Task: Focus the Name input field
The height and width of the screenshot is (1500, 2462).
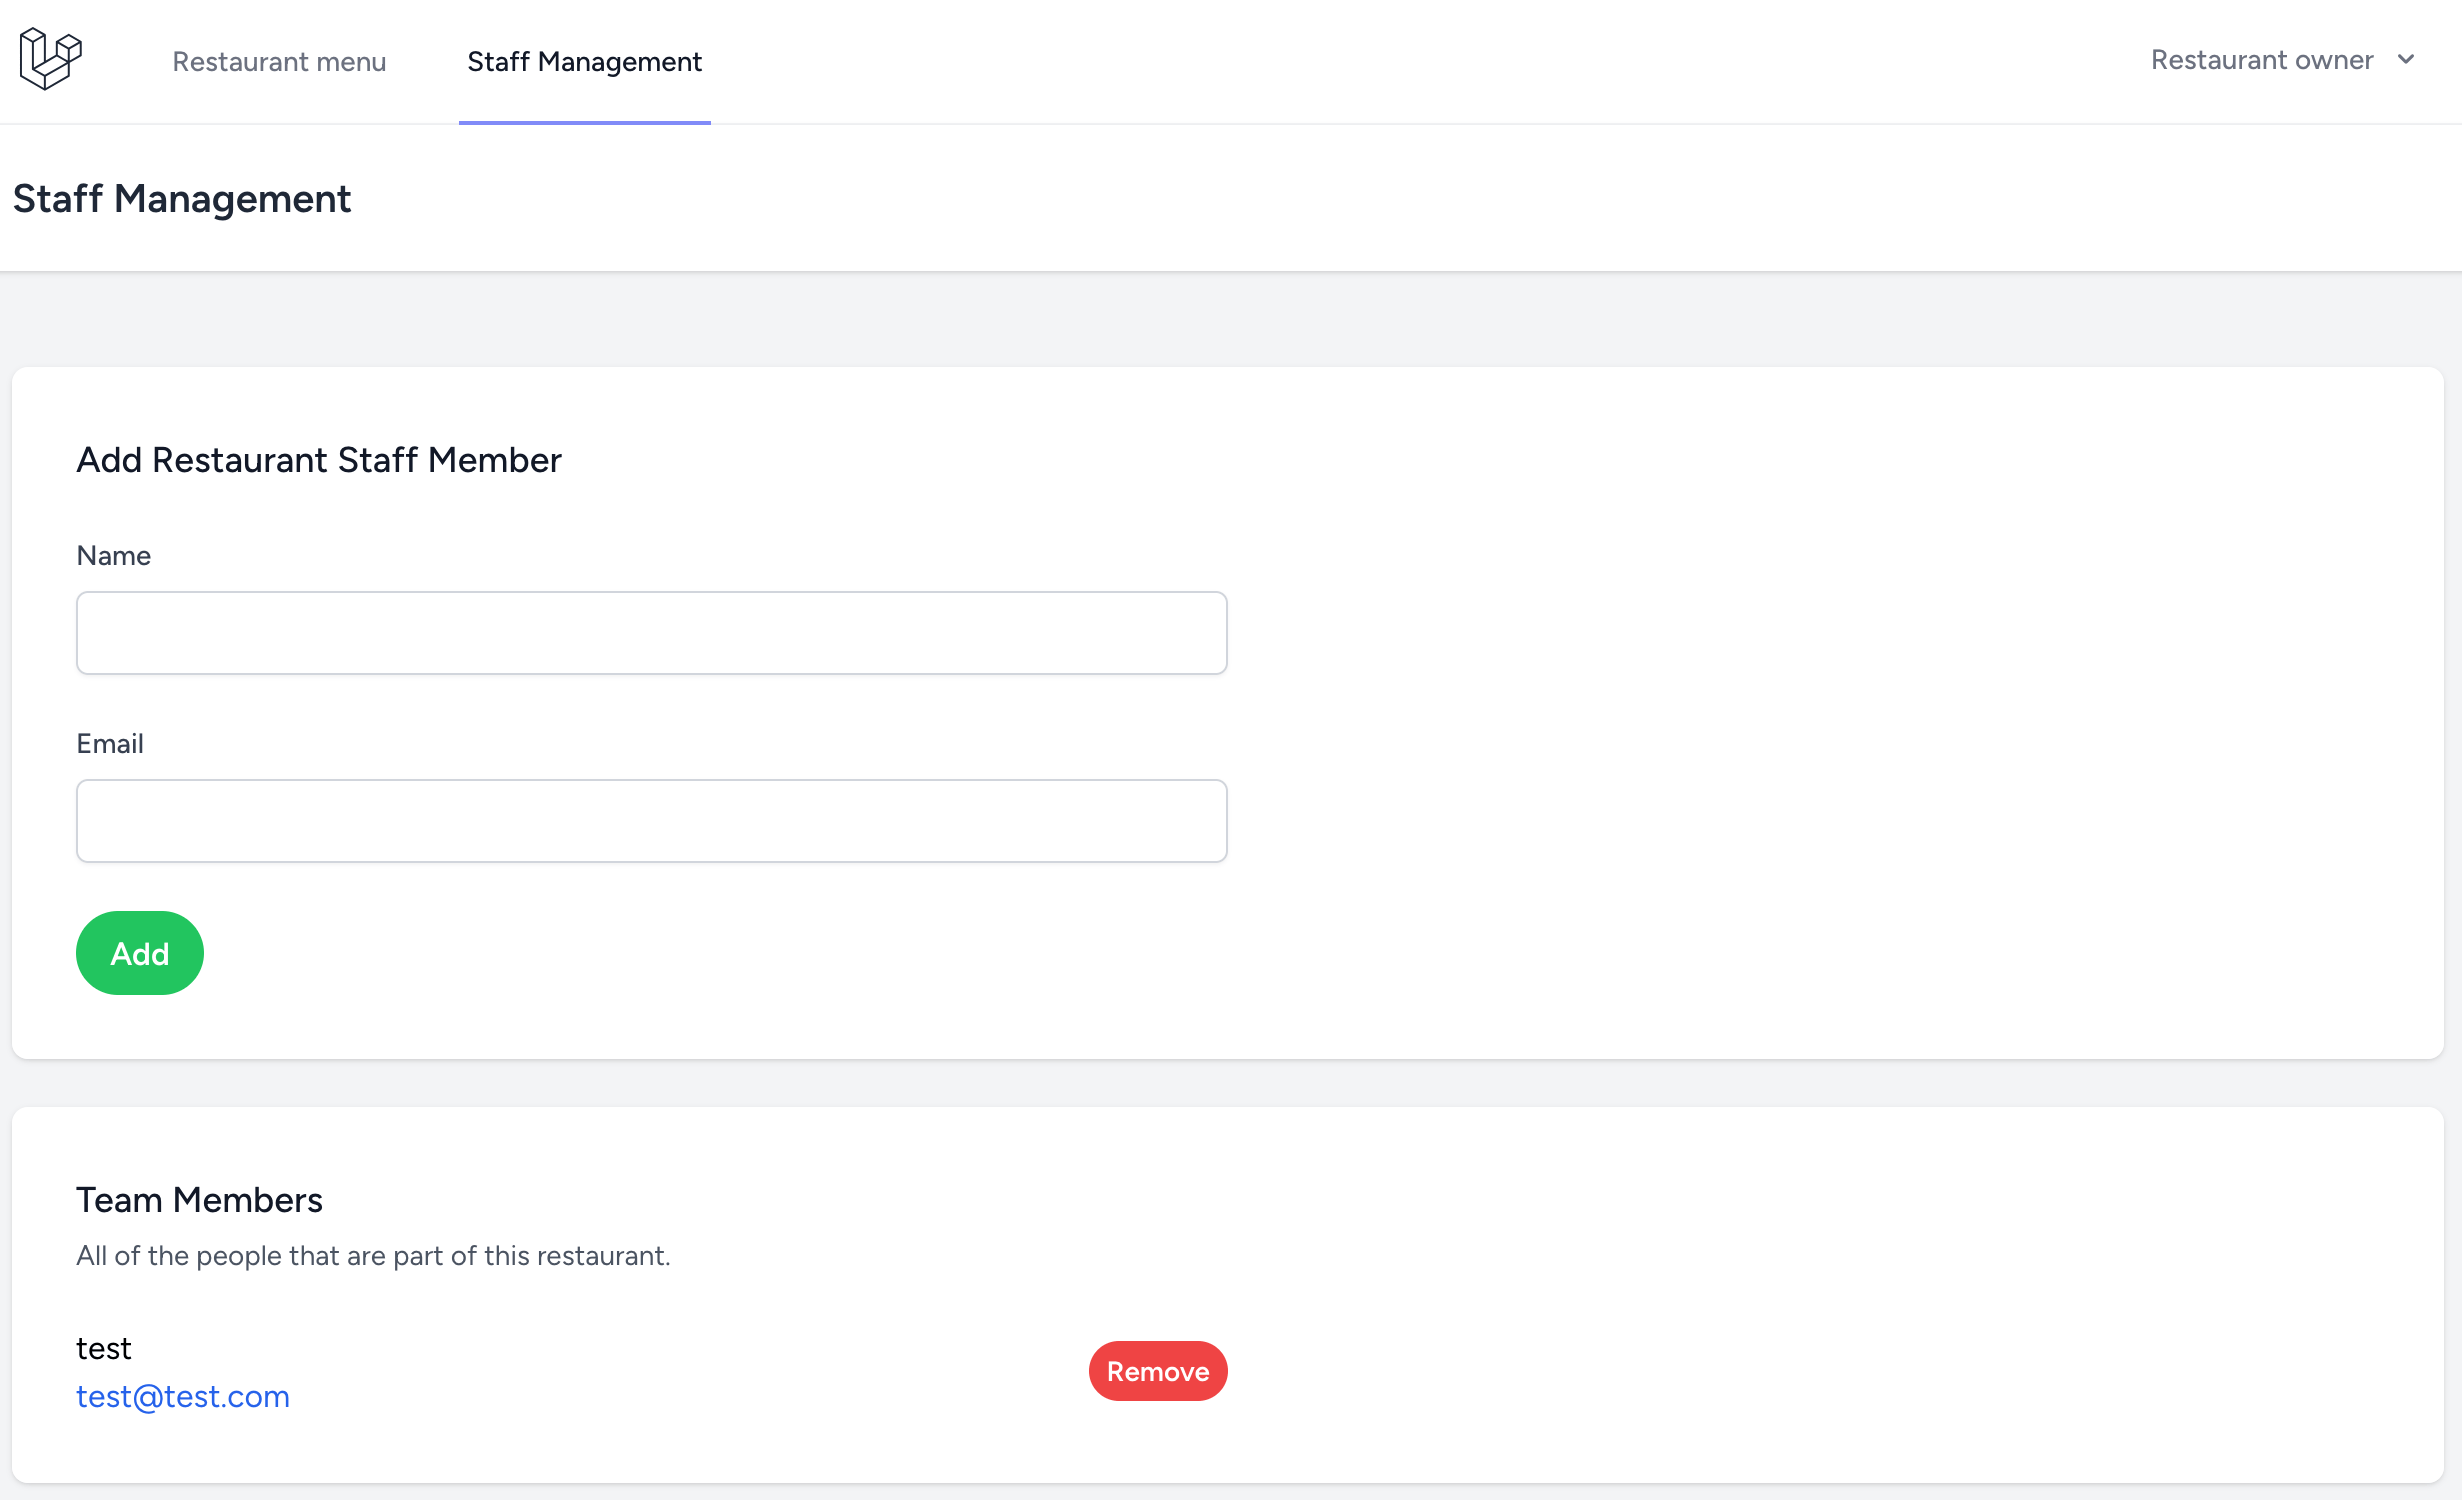Action: [651, 633]
